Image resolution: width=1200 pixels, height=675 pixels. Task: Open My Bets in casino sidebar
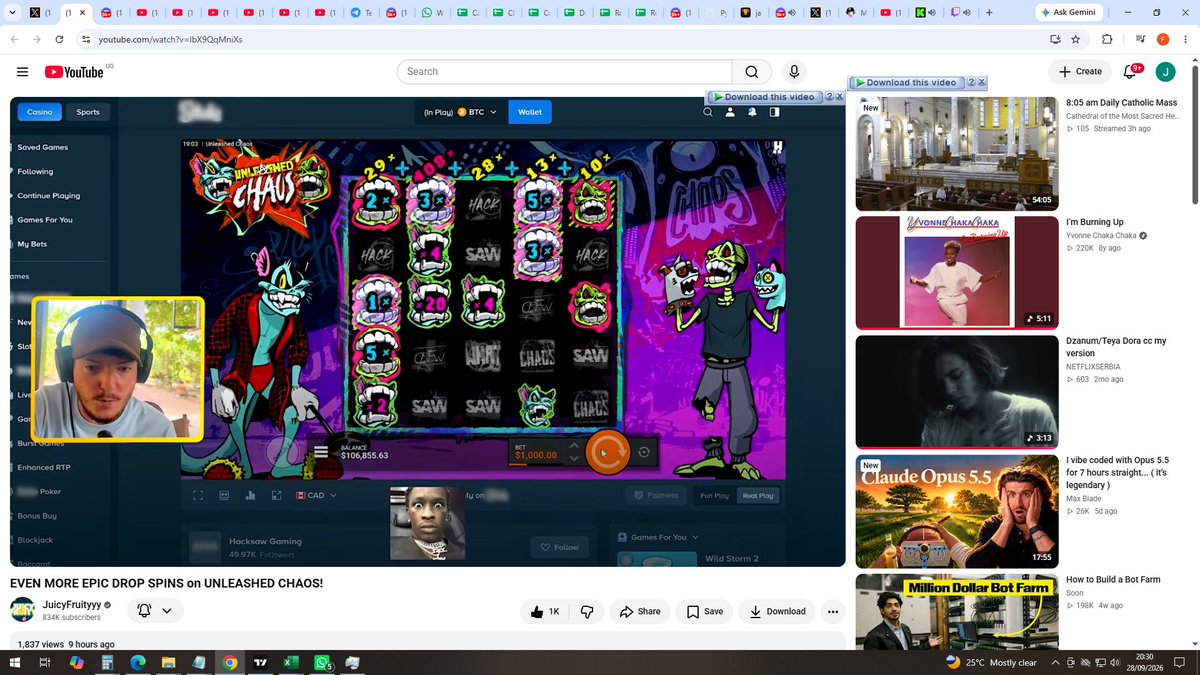pos(32,244)
